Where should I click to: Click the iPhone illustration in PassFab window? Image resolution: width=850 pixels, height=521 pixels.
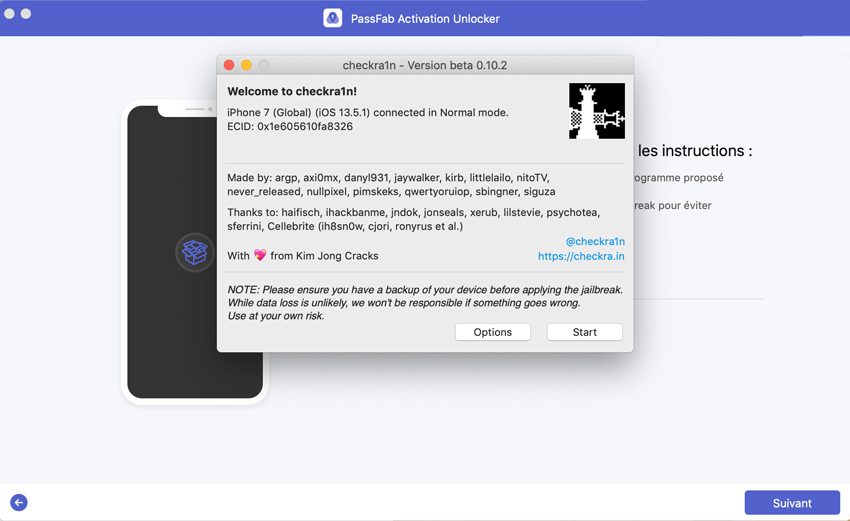point(195,252)
